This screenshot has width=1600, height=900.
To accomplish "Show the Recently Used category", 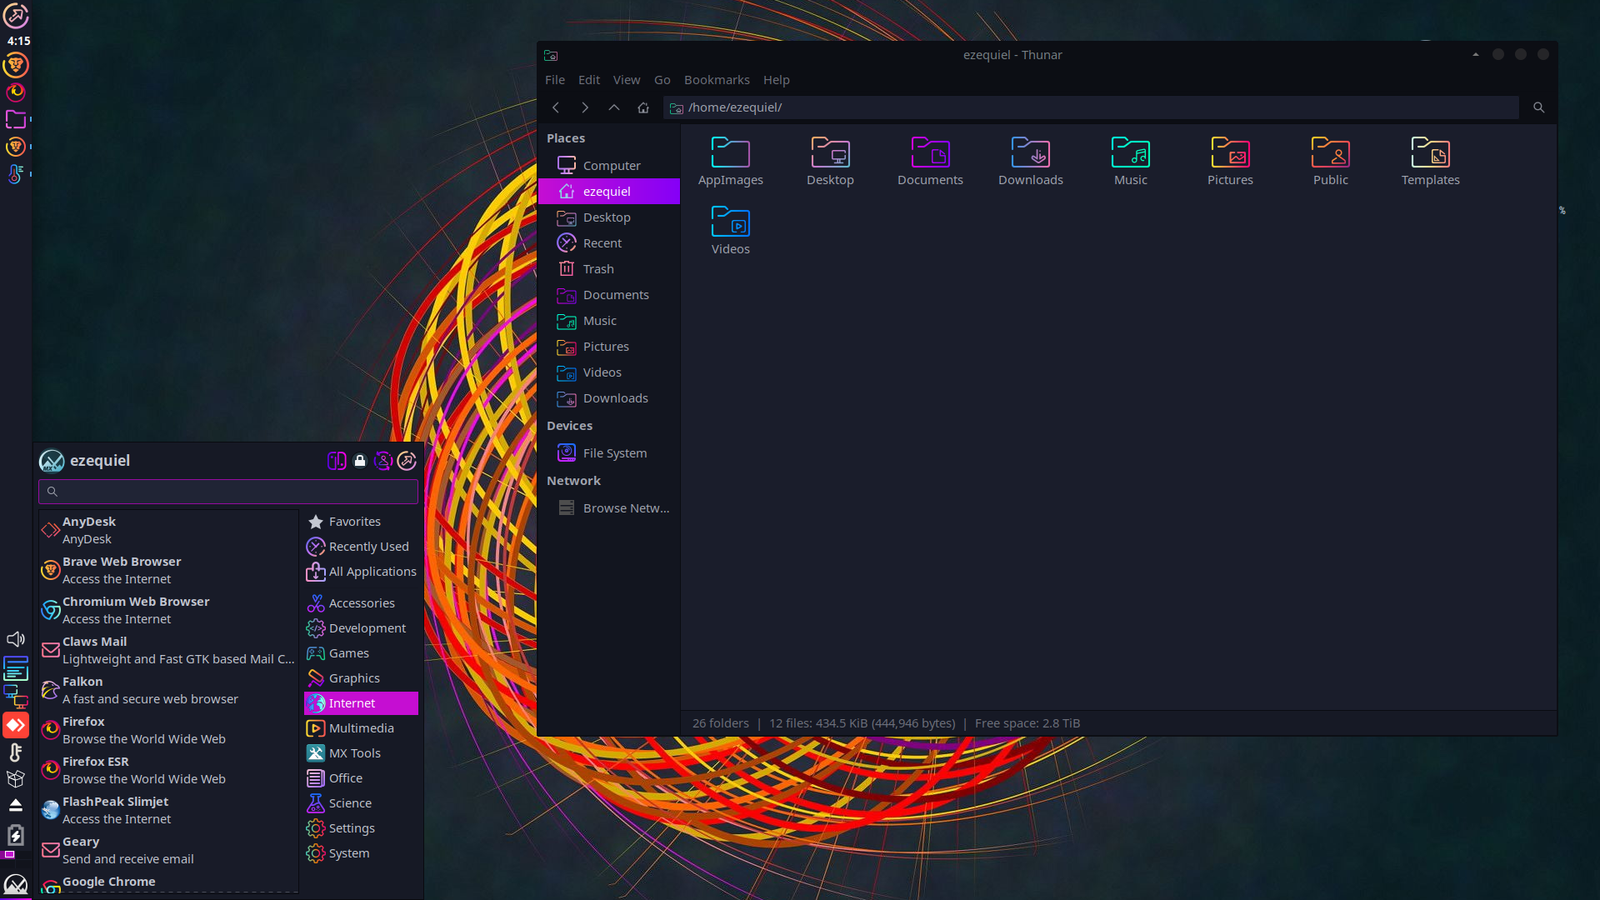I will [x=361, y=547].
